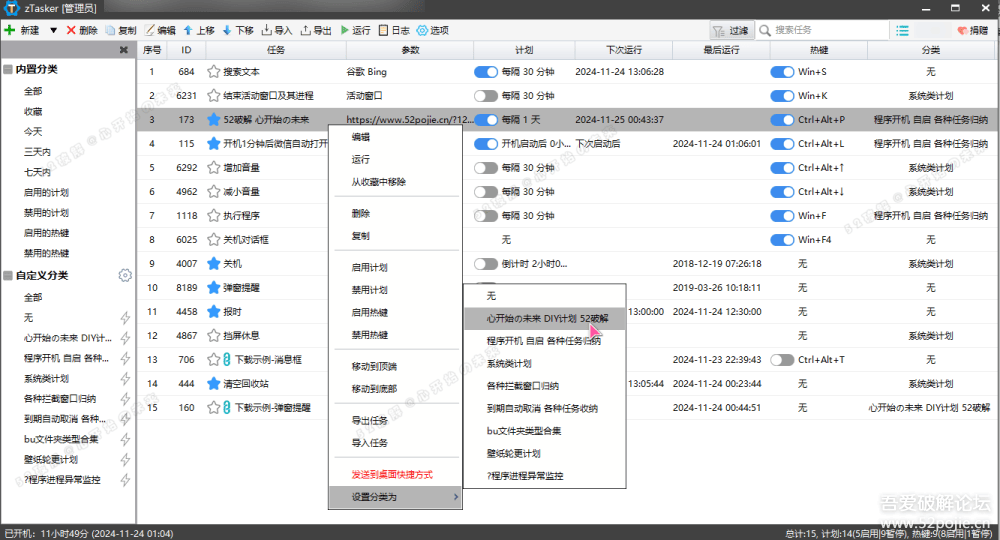Click the 导入 import toolbar icon
Viewport: 1000px width, 540px height.
pyautogui.click(x=267, y=30)
